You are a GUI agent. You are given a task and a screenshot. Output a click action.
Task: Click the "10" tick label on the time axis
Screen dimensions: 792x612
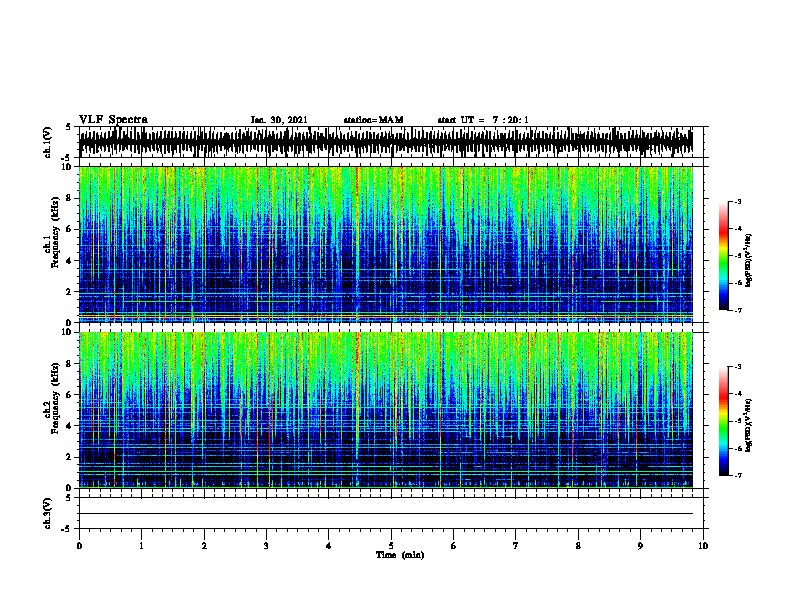[703, 546]
